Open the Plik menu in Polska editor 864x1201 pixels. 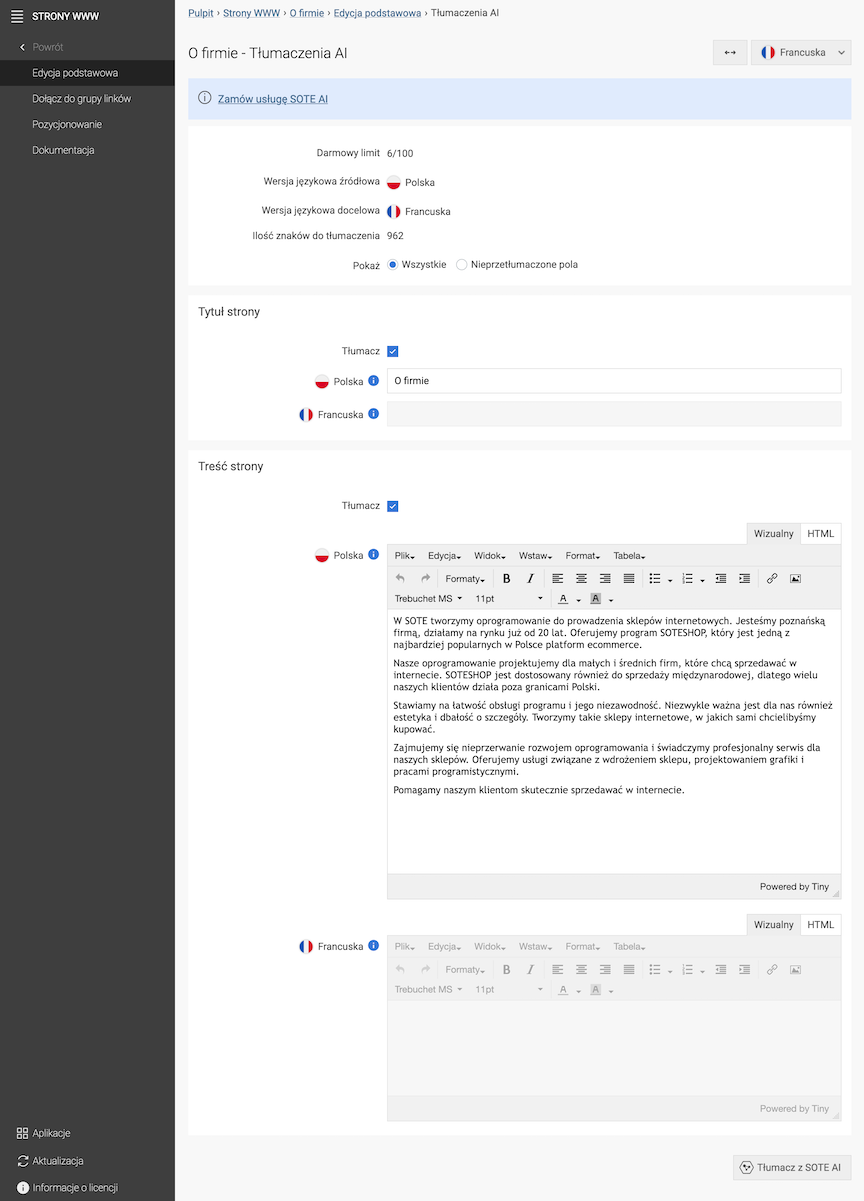coord(404,556)
